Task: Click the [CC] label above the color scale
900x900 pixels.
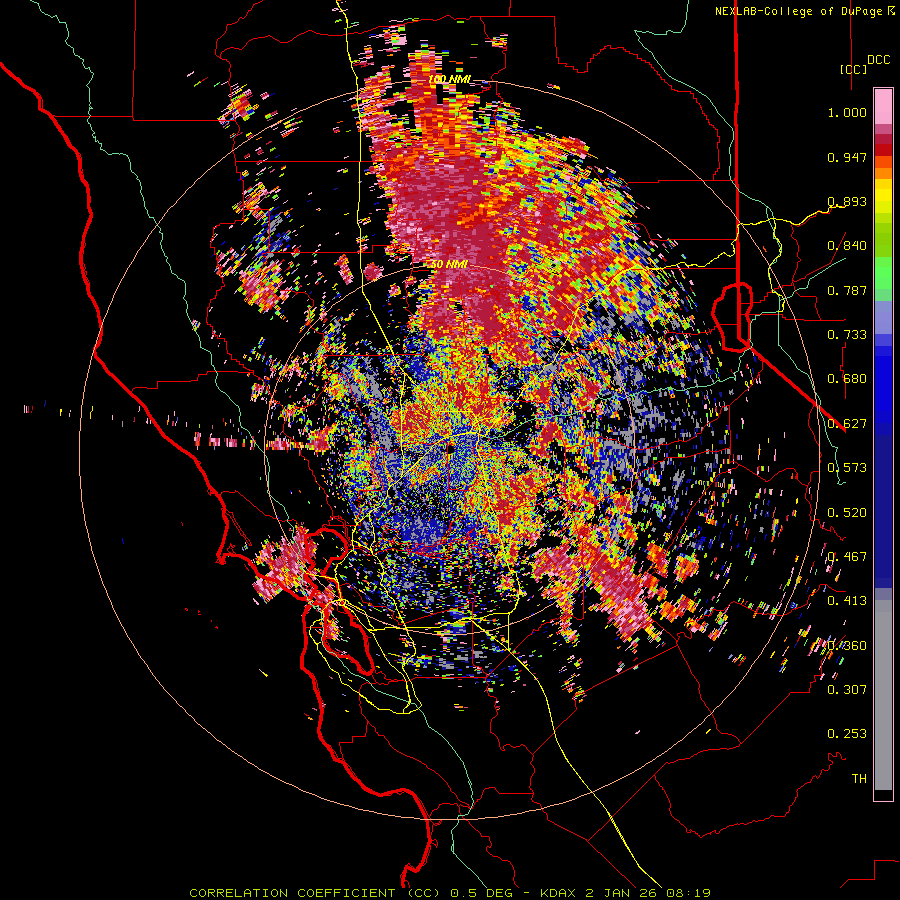Action: click(853, 69)
